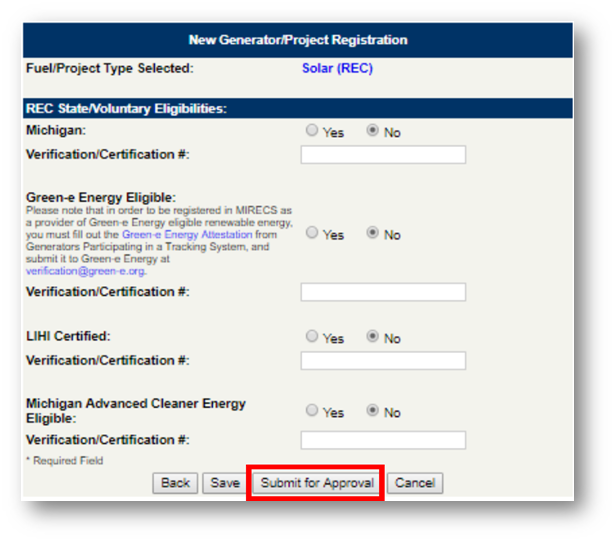
Task: Focus the Green-e Verification/Certification # field
Action: pyautogui.click(x=383, y=292)
